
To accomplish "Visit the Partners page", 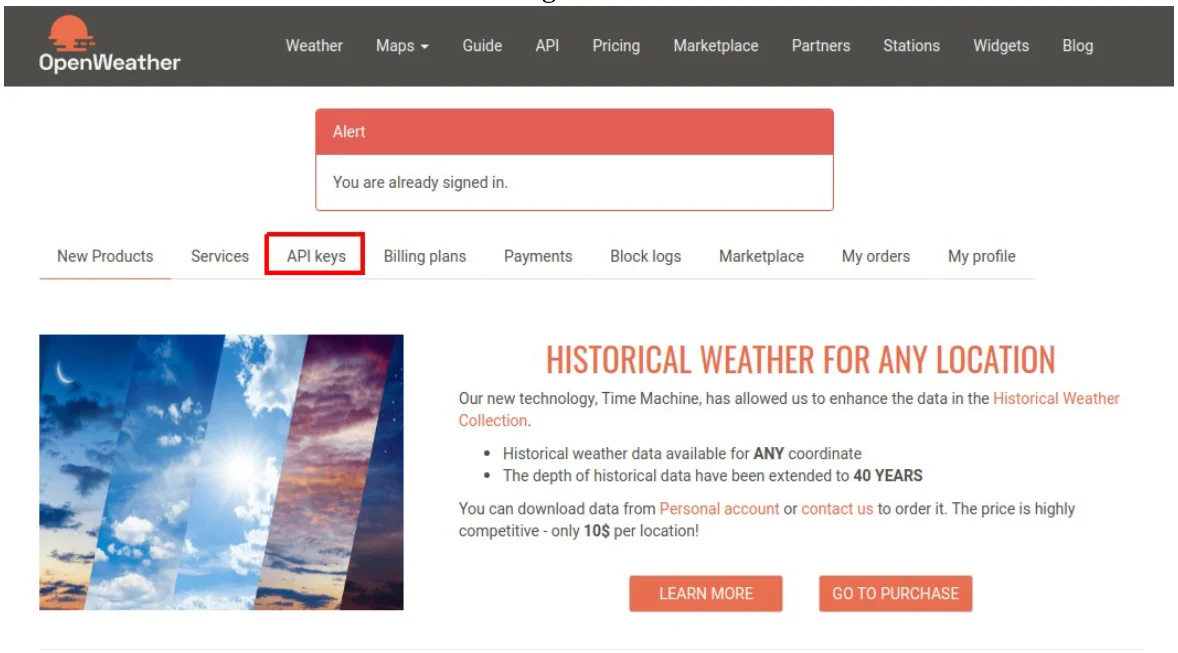I will [x=821, y=46].
